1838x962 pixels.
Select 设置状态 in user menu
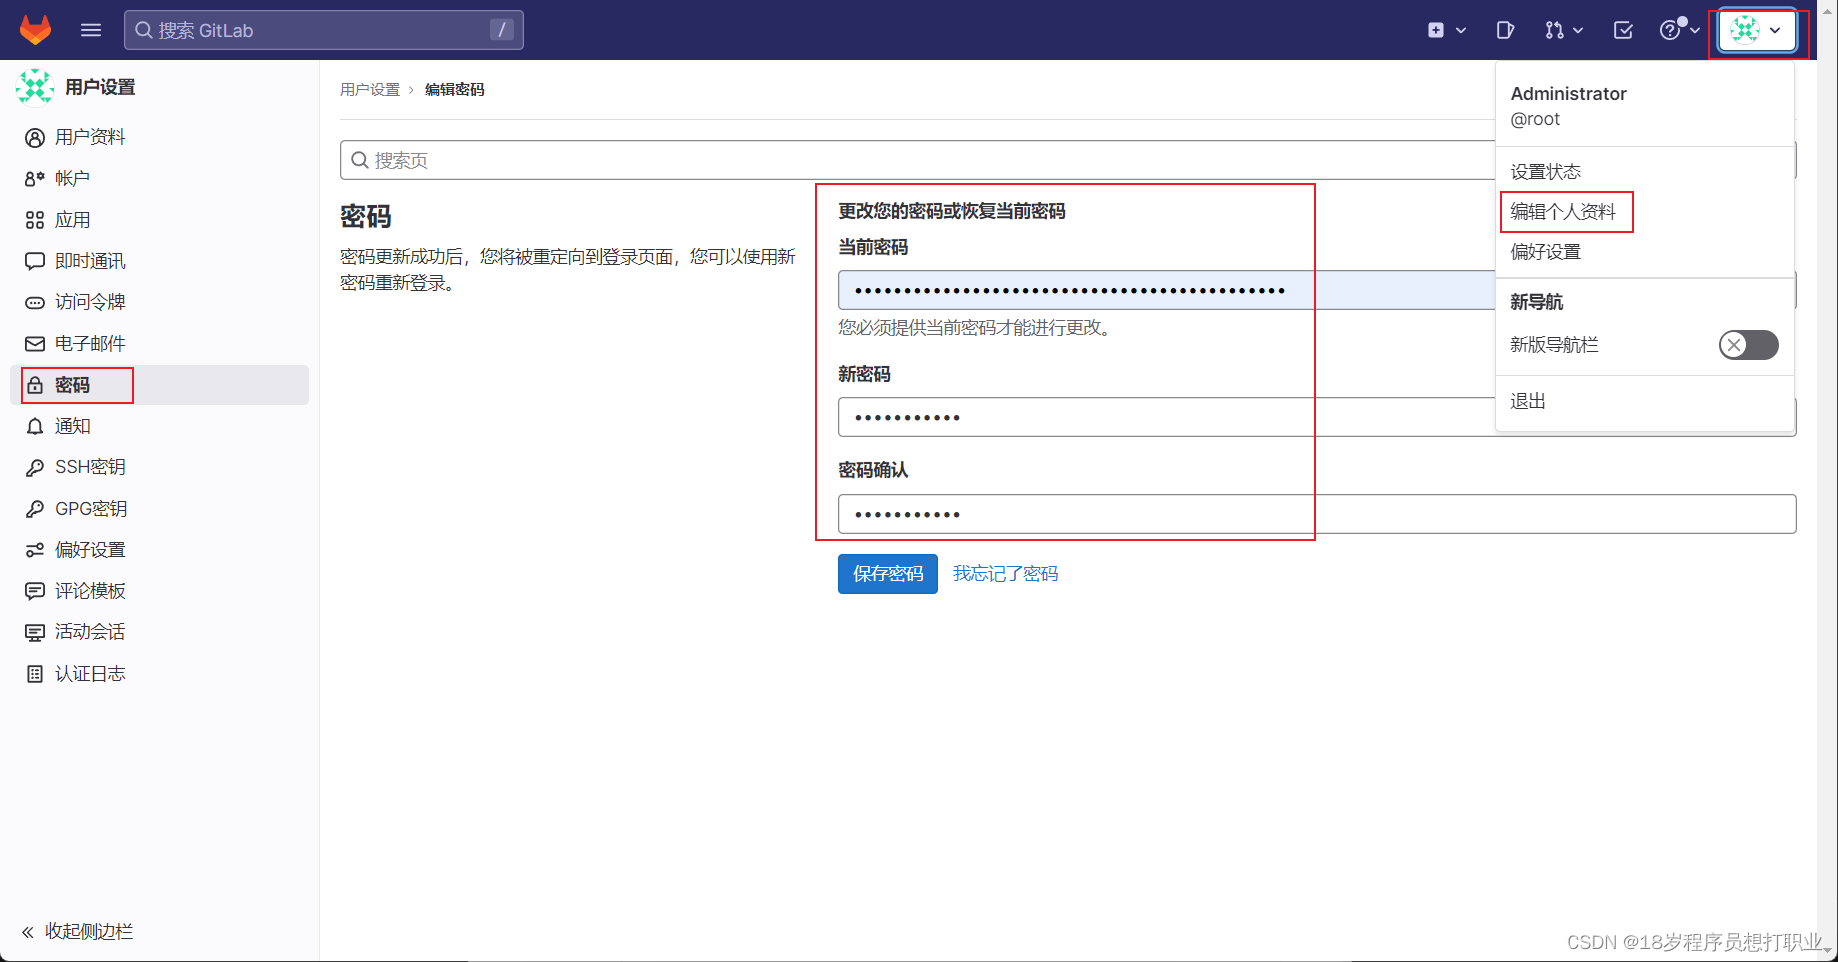tap(1645, 172)
